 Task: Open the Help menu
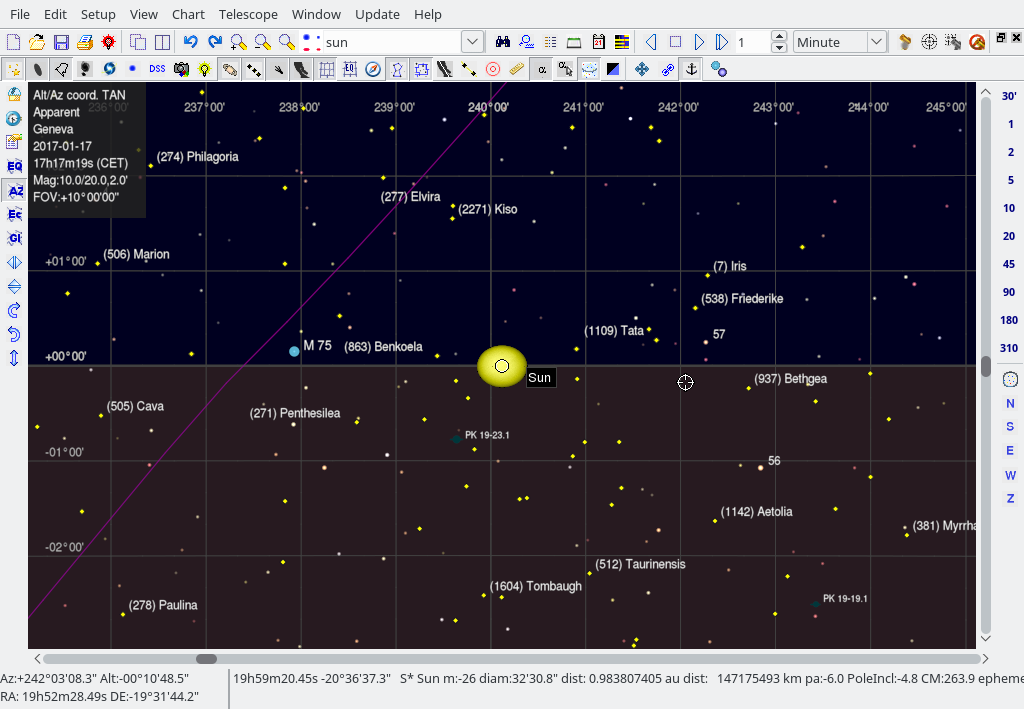[x=428, y=14]
